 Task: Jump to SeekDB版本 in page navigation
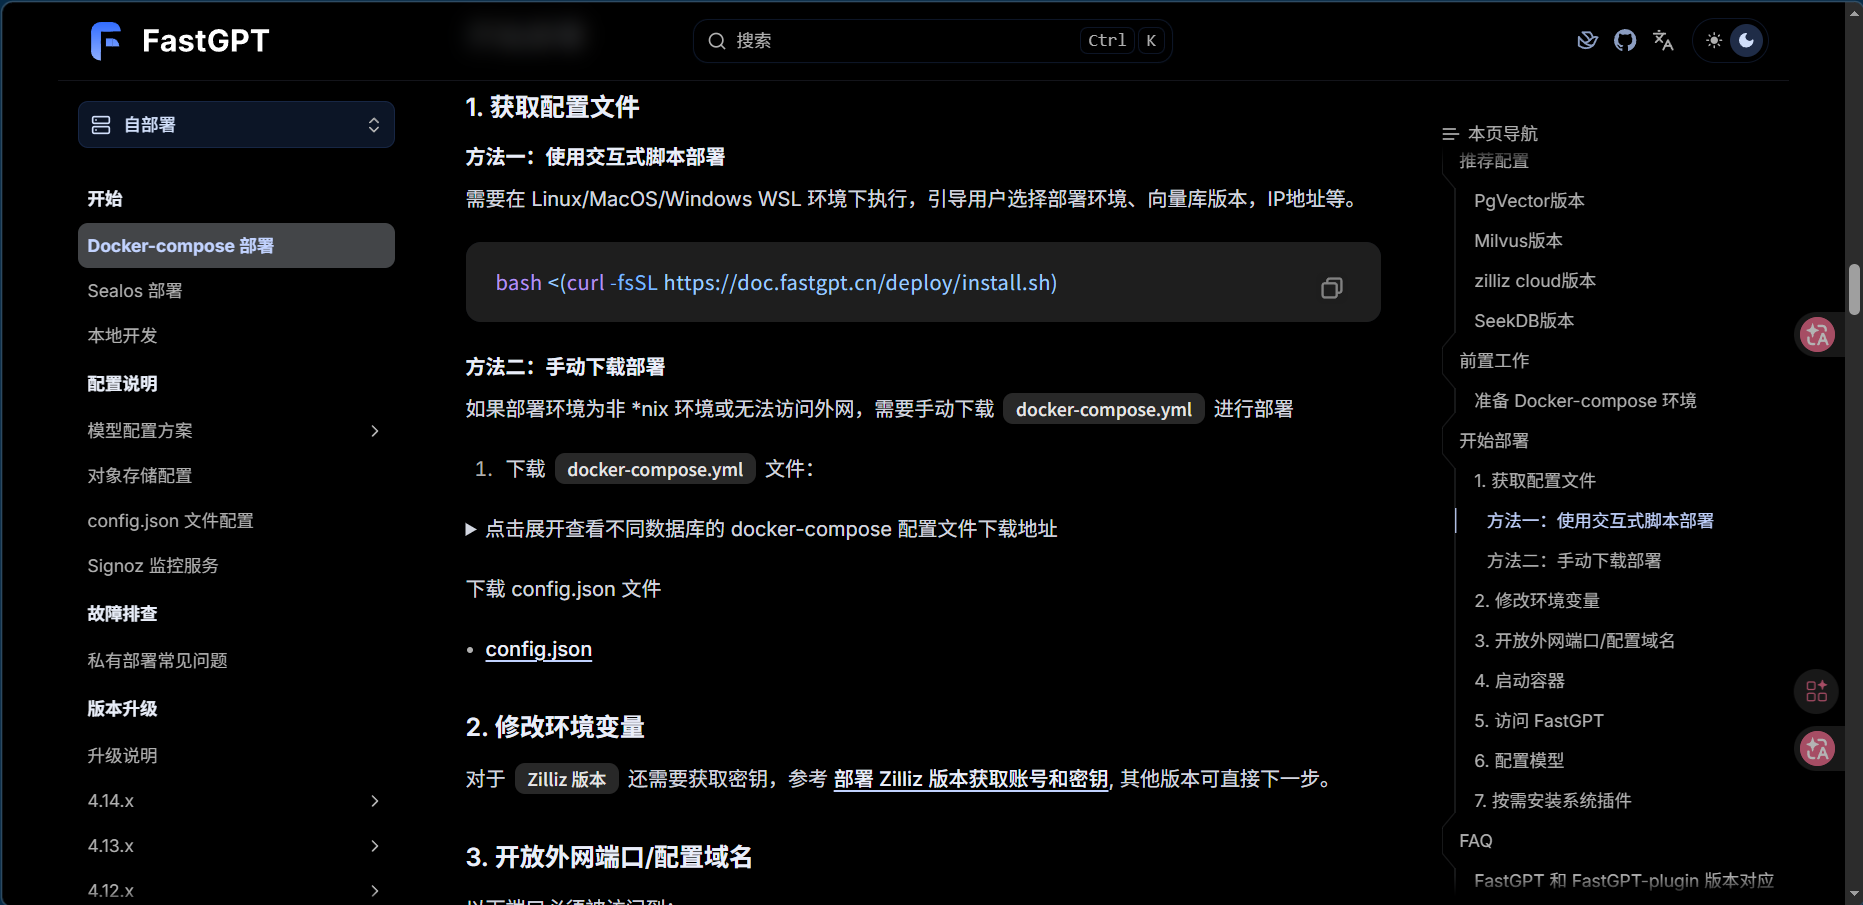pyautogui.click(x=1524, y=321)
